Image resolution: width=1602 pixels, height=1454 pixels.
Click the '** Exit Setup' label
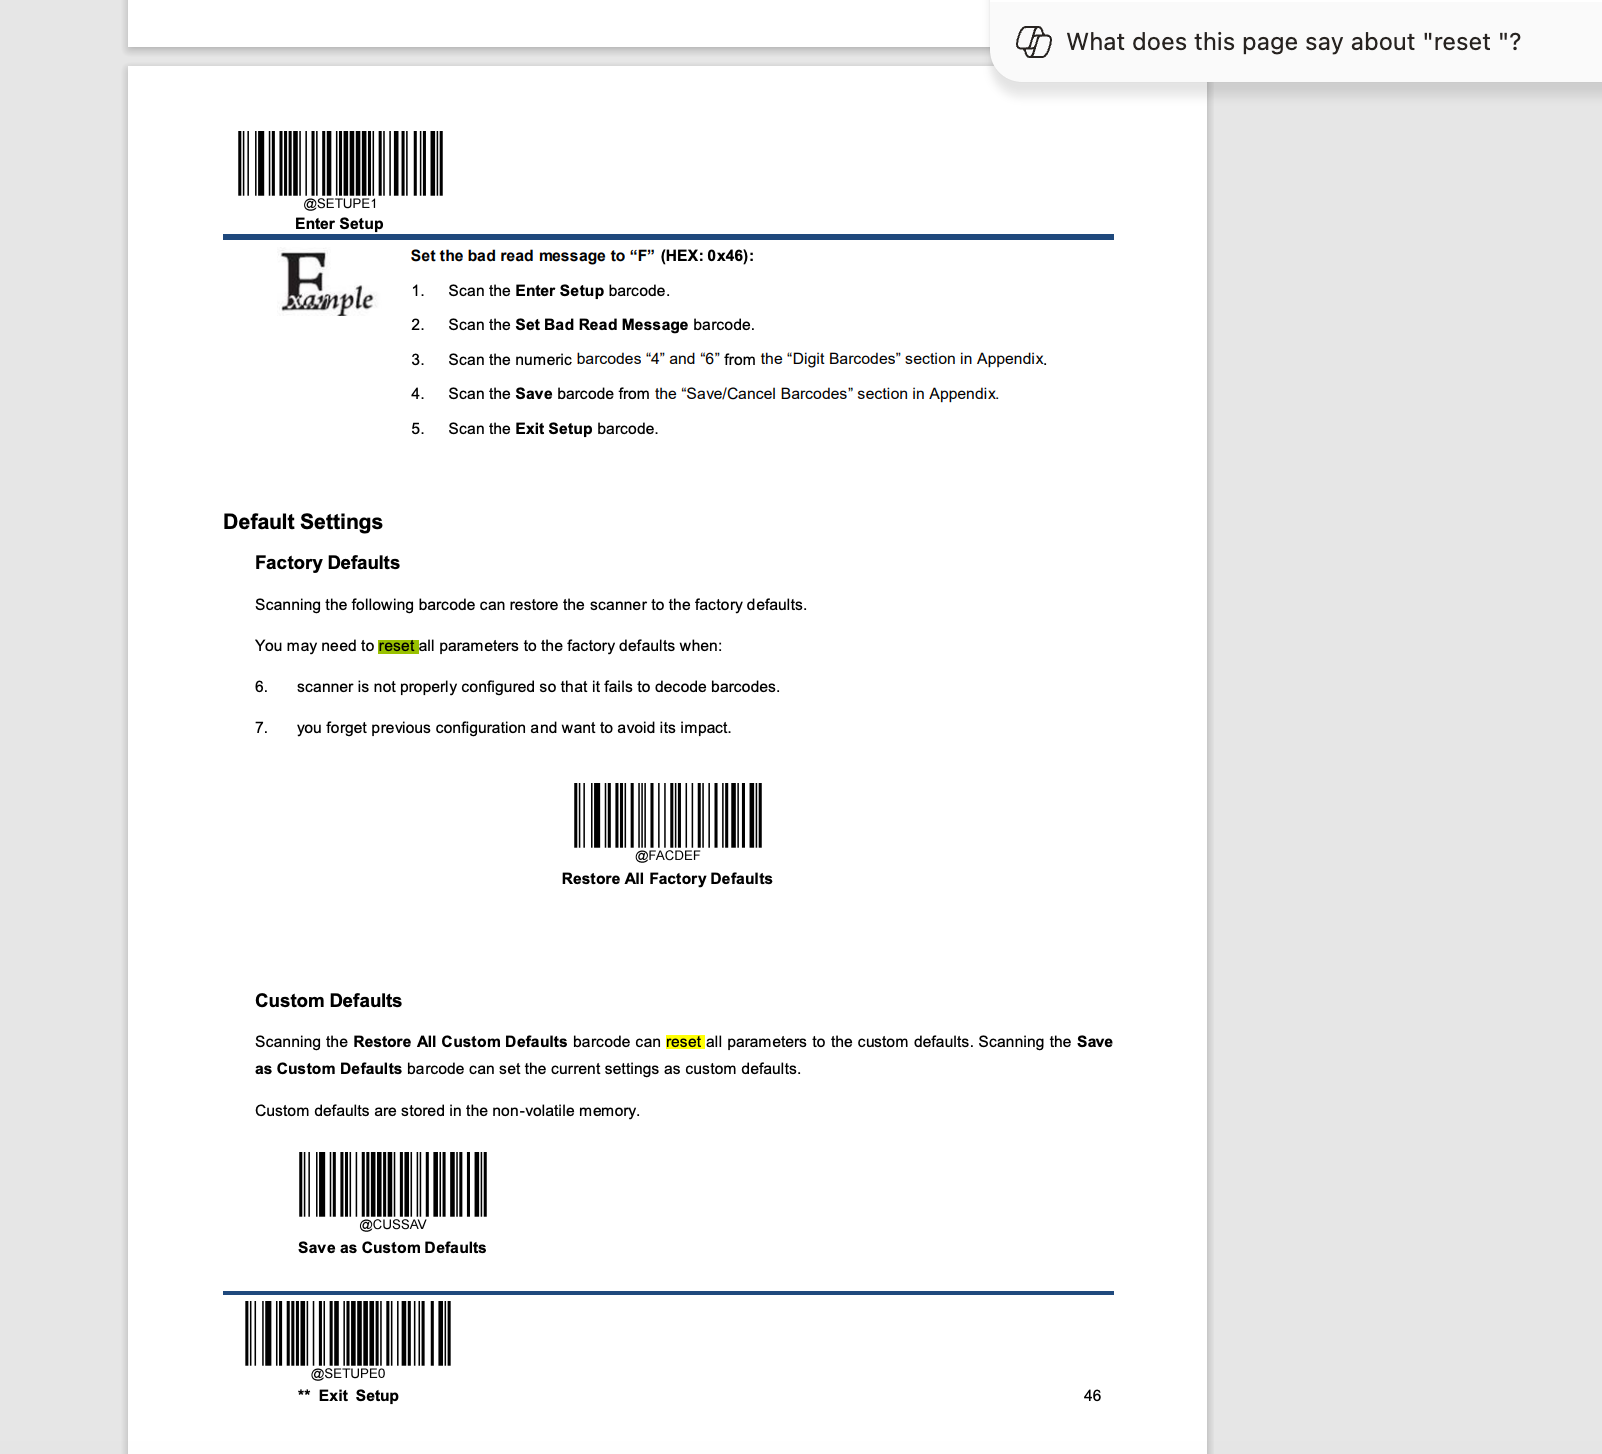coord(348,1396)
